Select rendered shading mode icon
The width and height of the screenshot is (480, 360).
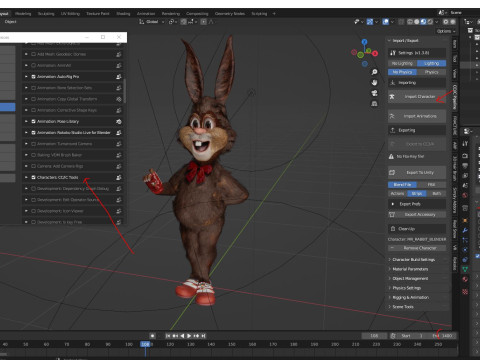(430, 22)
